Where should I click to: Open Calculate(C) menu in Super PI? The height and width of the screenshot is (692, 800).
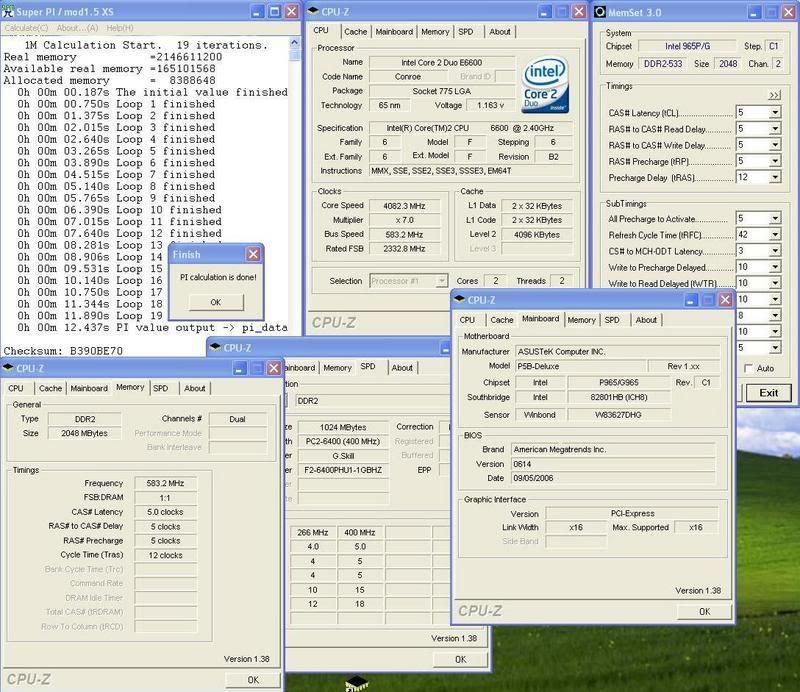tap(27, 28)
